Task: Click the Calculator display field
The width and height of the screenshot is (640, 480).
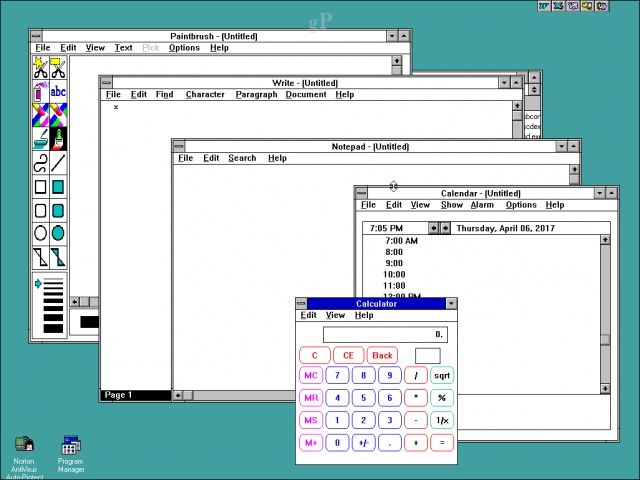Action: click(385, 335)
